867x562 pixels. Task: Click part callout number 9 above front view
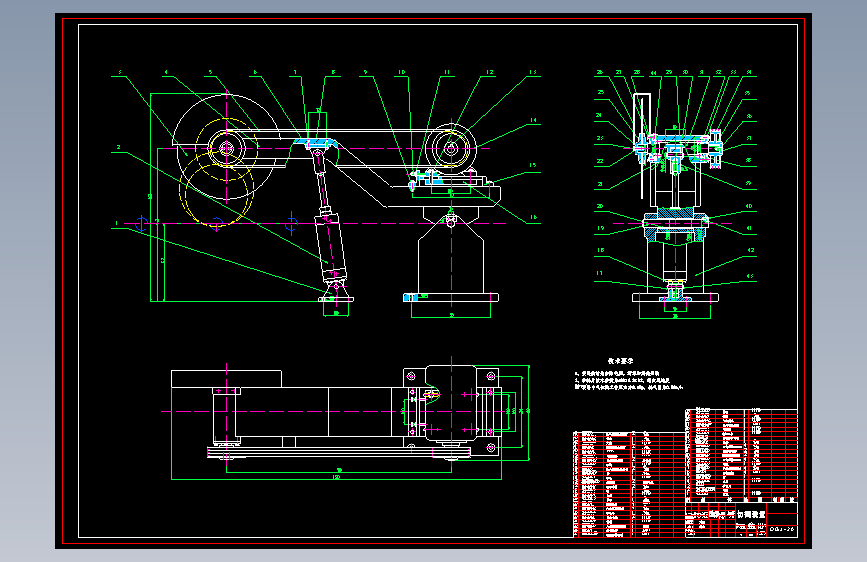point(365,72)
